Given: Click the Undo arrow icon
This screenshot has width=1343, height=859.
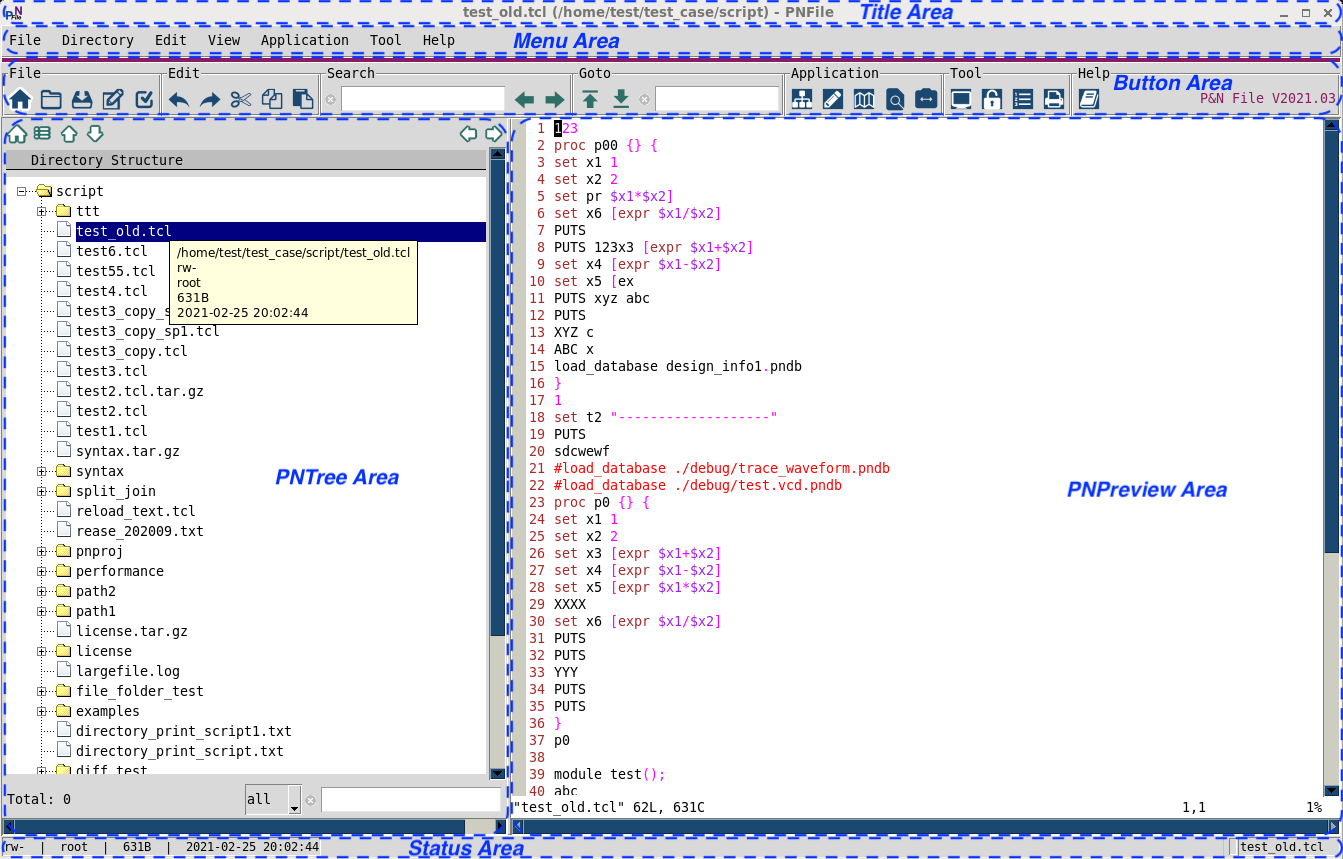Looking at the screenshot, I should coord(179,99).
